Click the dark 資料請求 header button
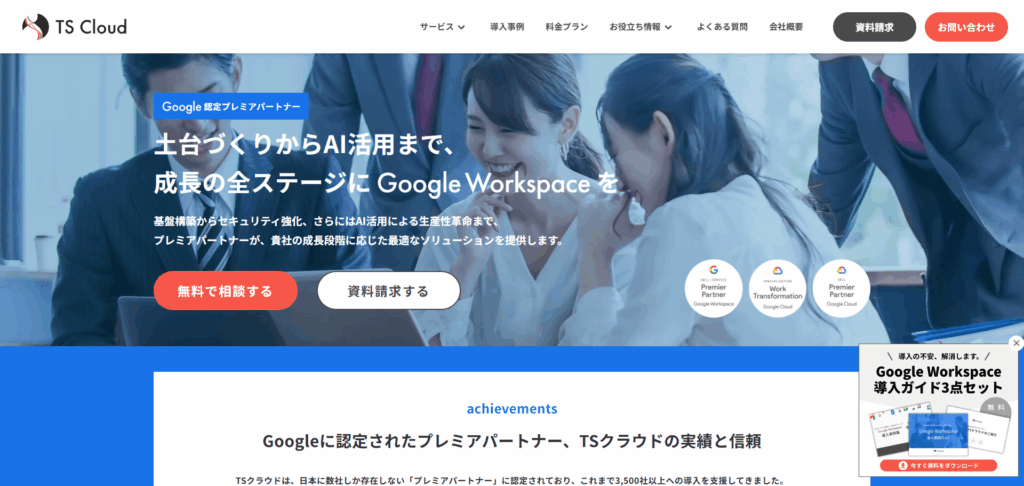Viewport: 1024px width, 486px height. (874, 27)
